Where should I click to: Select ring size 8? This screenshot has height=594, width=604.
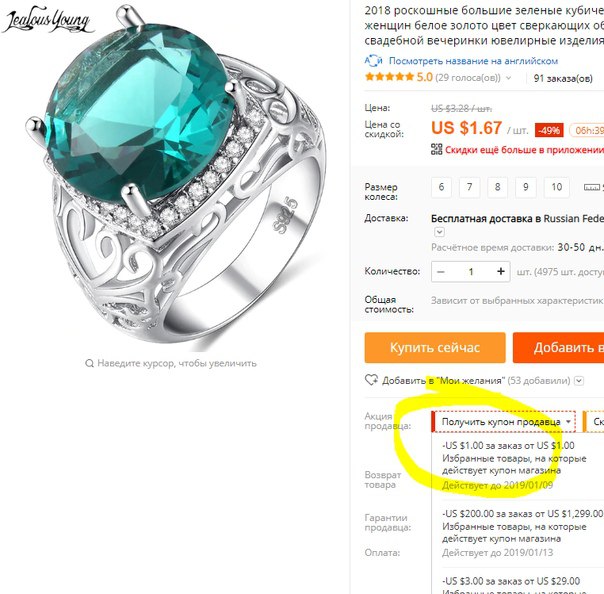(x=497, y=187)
